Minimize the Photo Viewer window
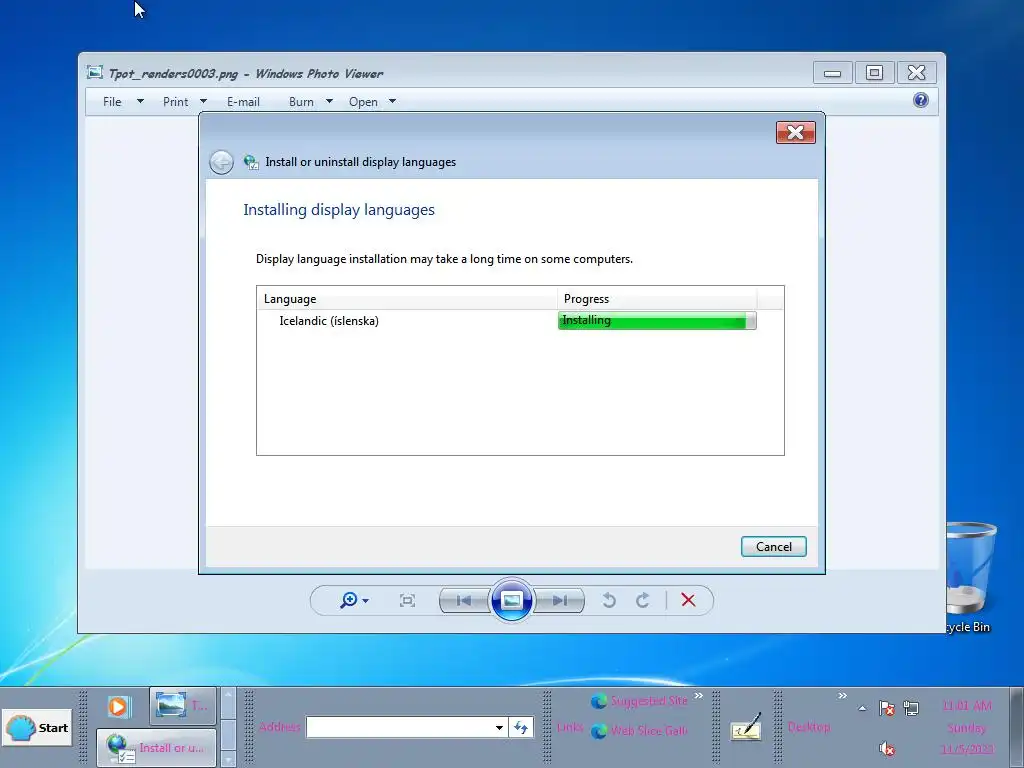The width and height of the screenshot is (1024, 768). coord(833,73)
